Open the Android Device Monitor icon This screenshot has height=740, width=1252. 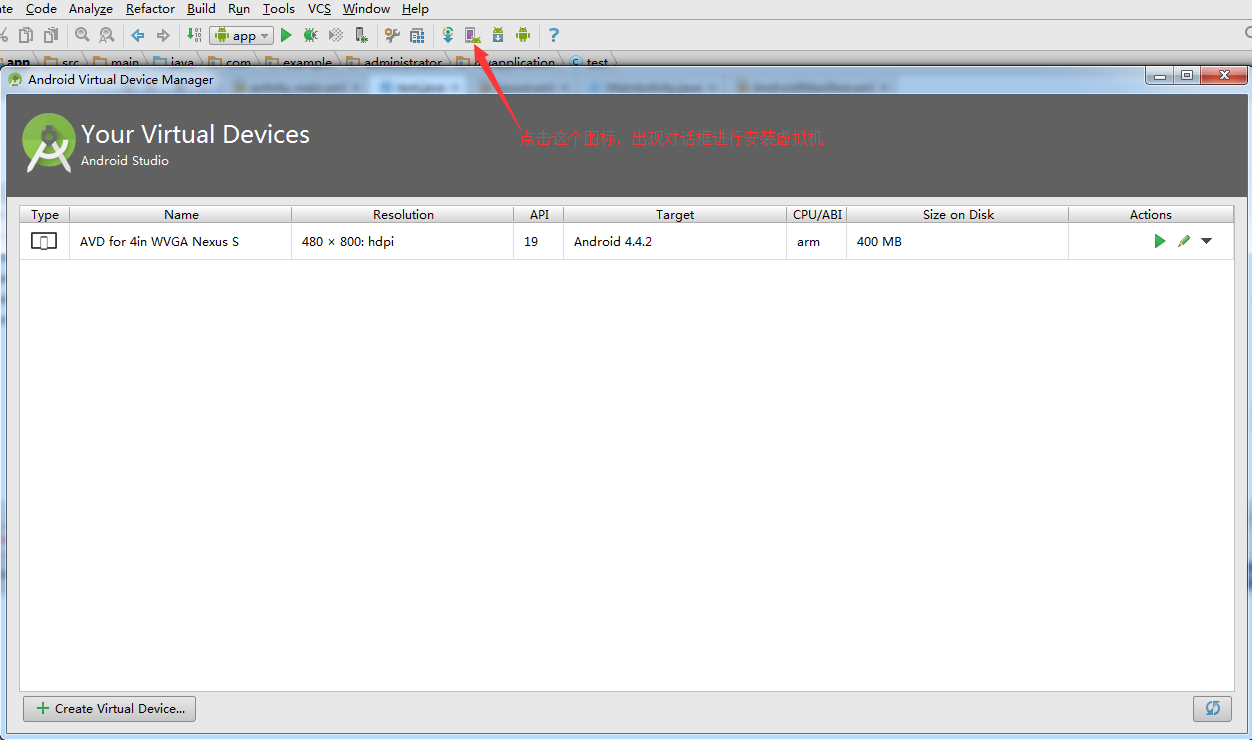click(523, 35)
